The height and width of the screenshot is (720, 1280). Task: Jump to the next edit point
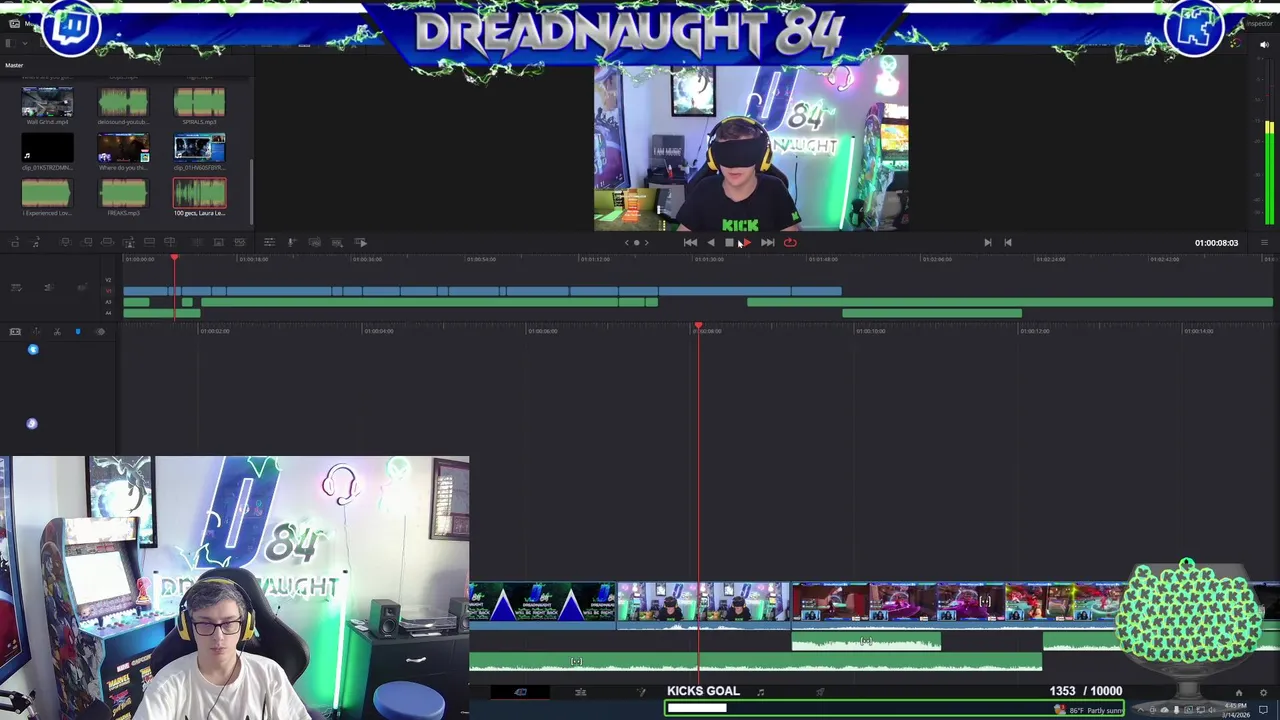(x=987, y=242)
